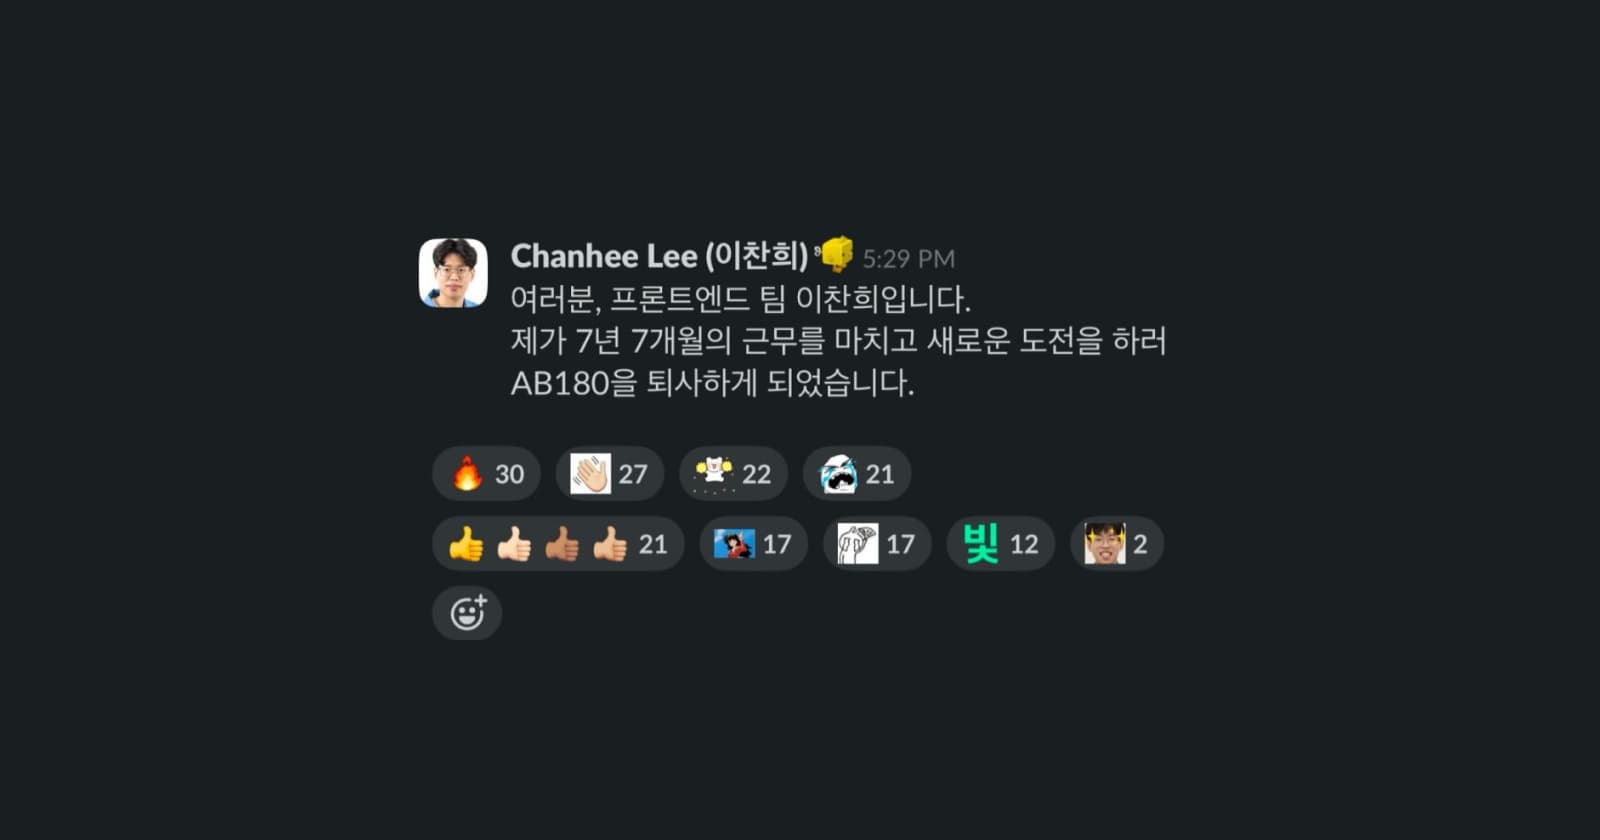Click the yellow status emoji beside sender name
The image size is (1600, 840).
coord(835,254)
